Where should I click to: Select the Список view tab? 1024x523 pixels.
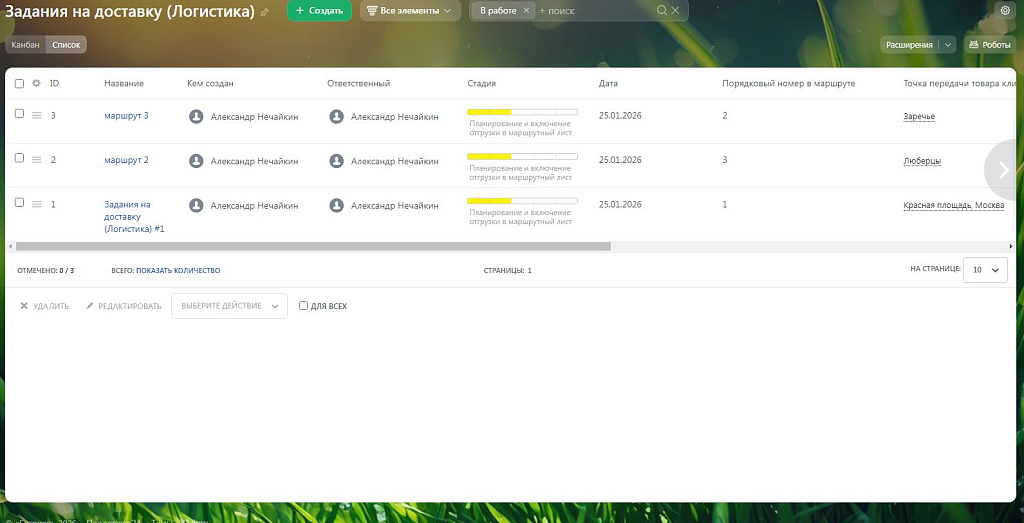(x=66, y=45)
